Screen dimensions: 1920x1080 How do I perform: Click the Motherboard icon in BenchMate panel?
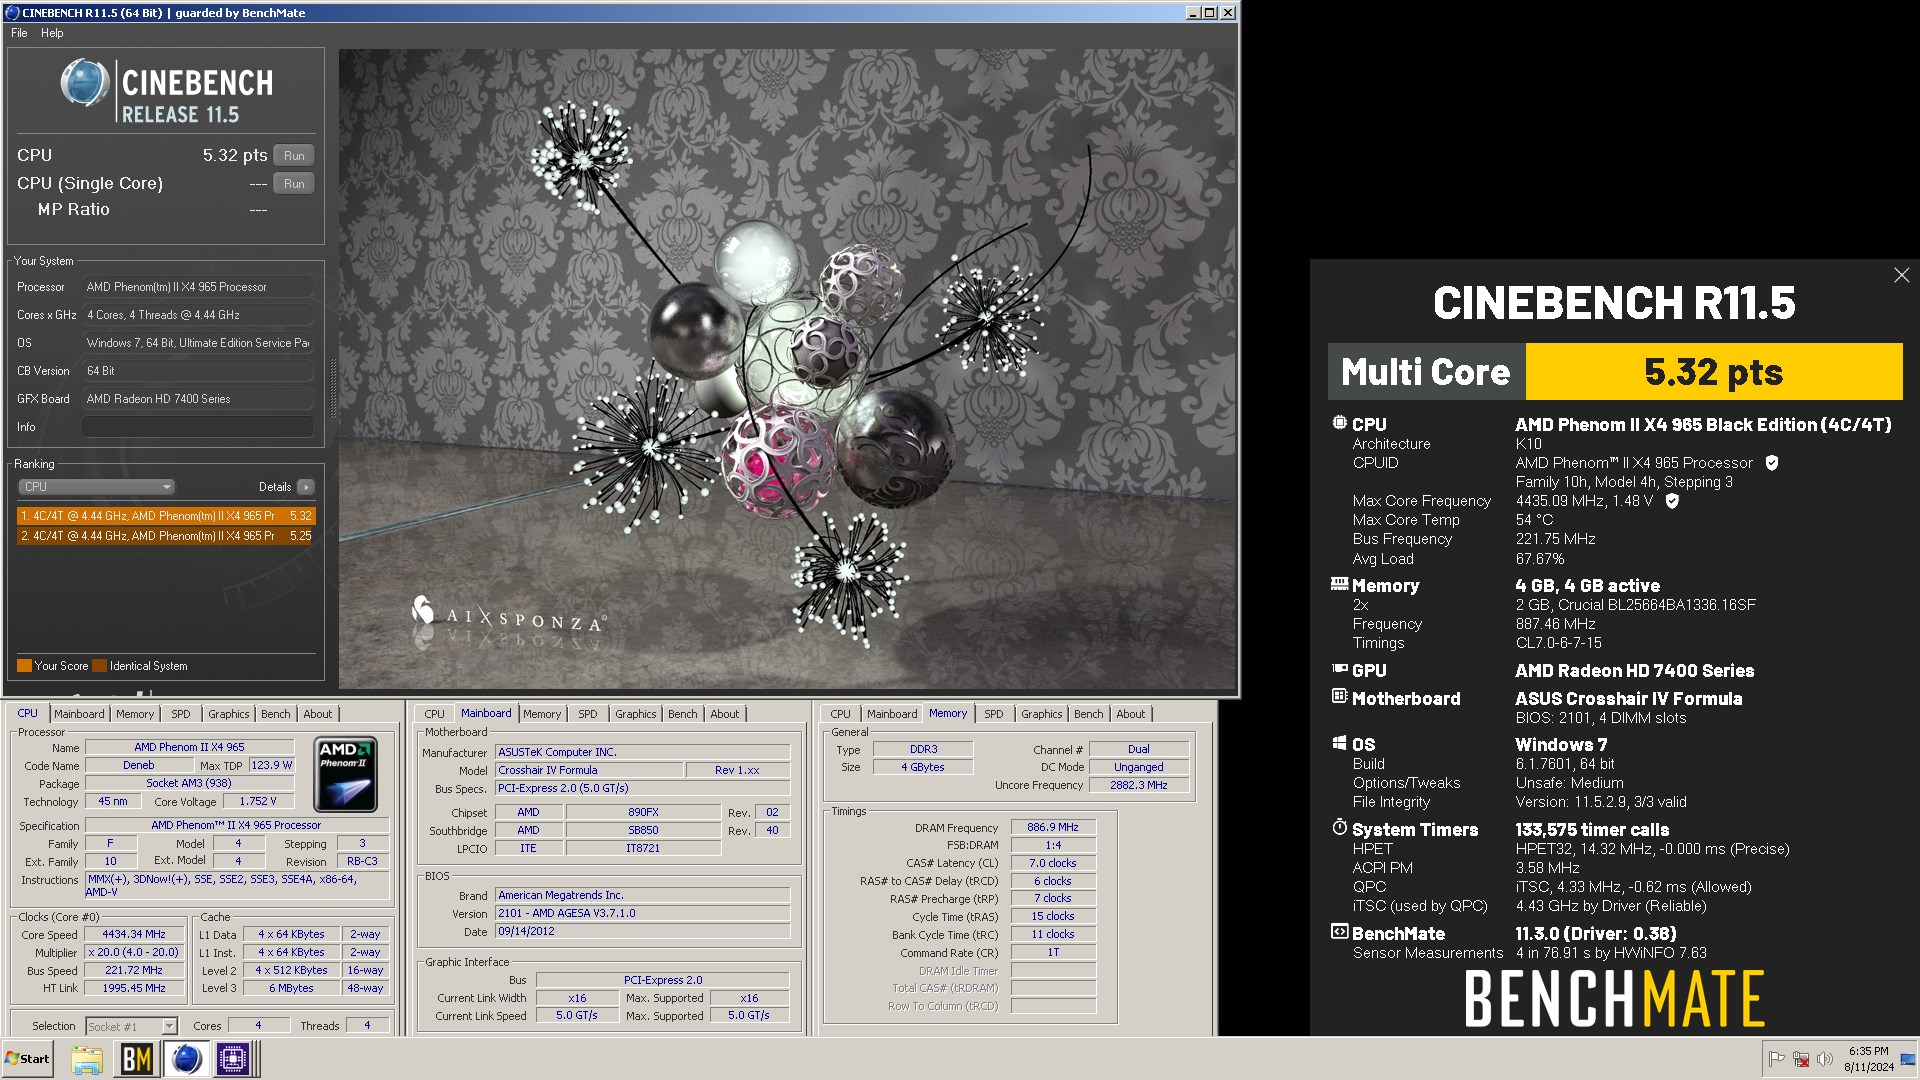pos(1339,696)
